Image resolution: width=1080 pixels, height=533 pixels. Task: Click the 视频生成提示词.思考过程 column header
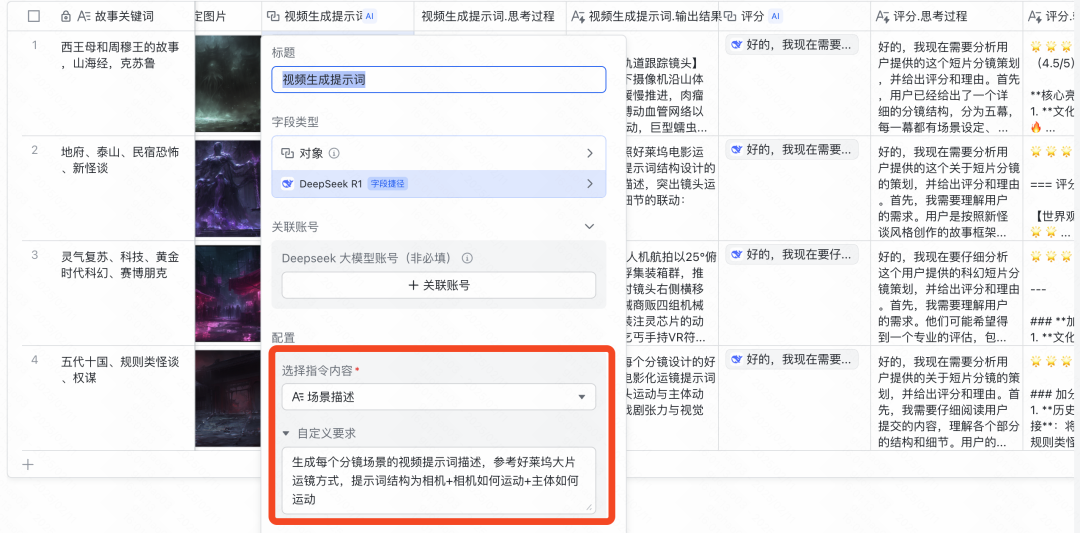coord(490,16)
